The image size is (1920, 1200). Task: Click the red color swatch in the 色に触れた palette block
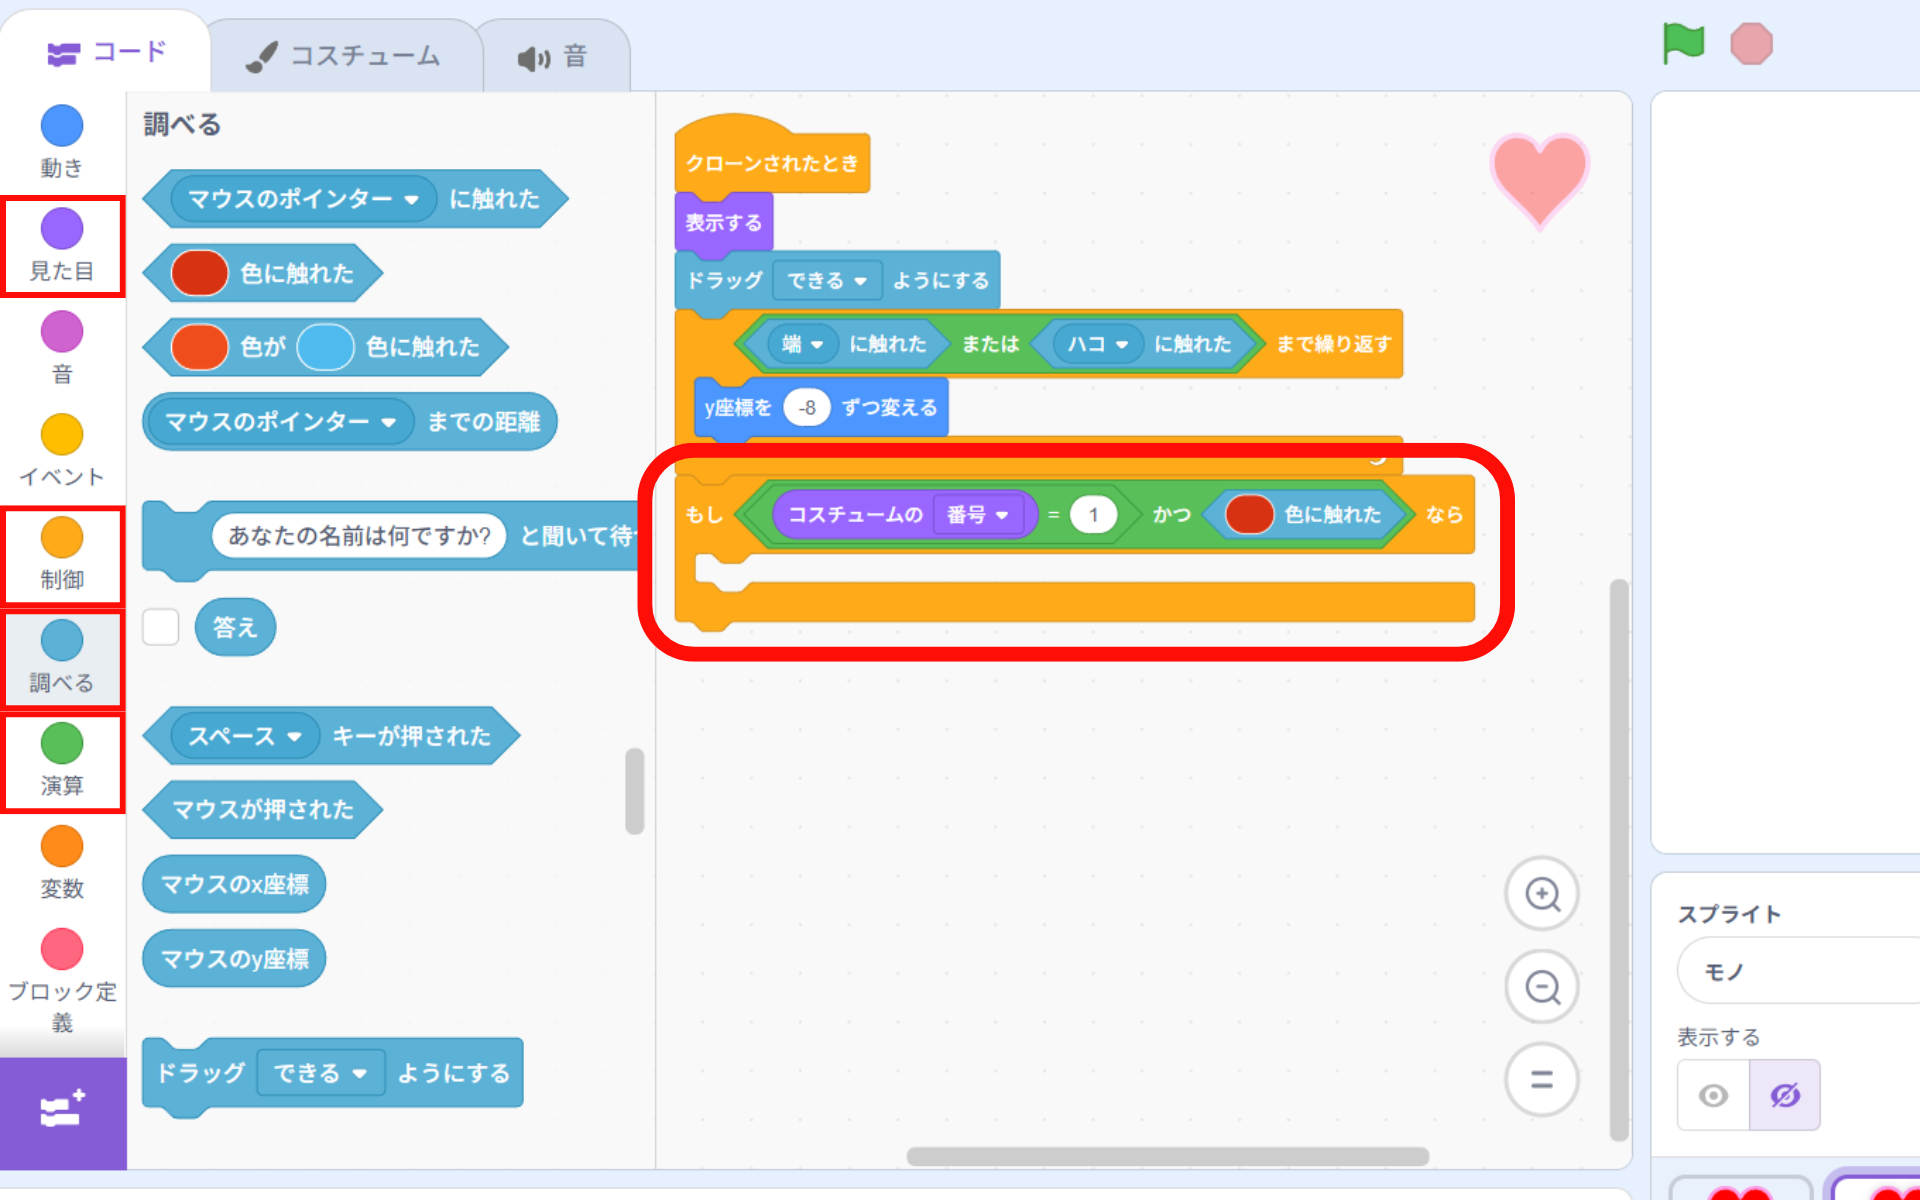point(199,273)
